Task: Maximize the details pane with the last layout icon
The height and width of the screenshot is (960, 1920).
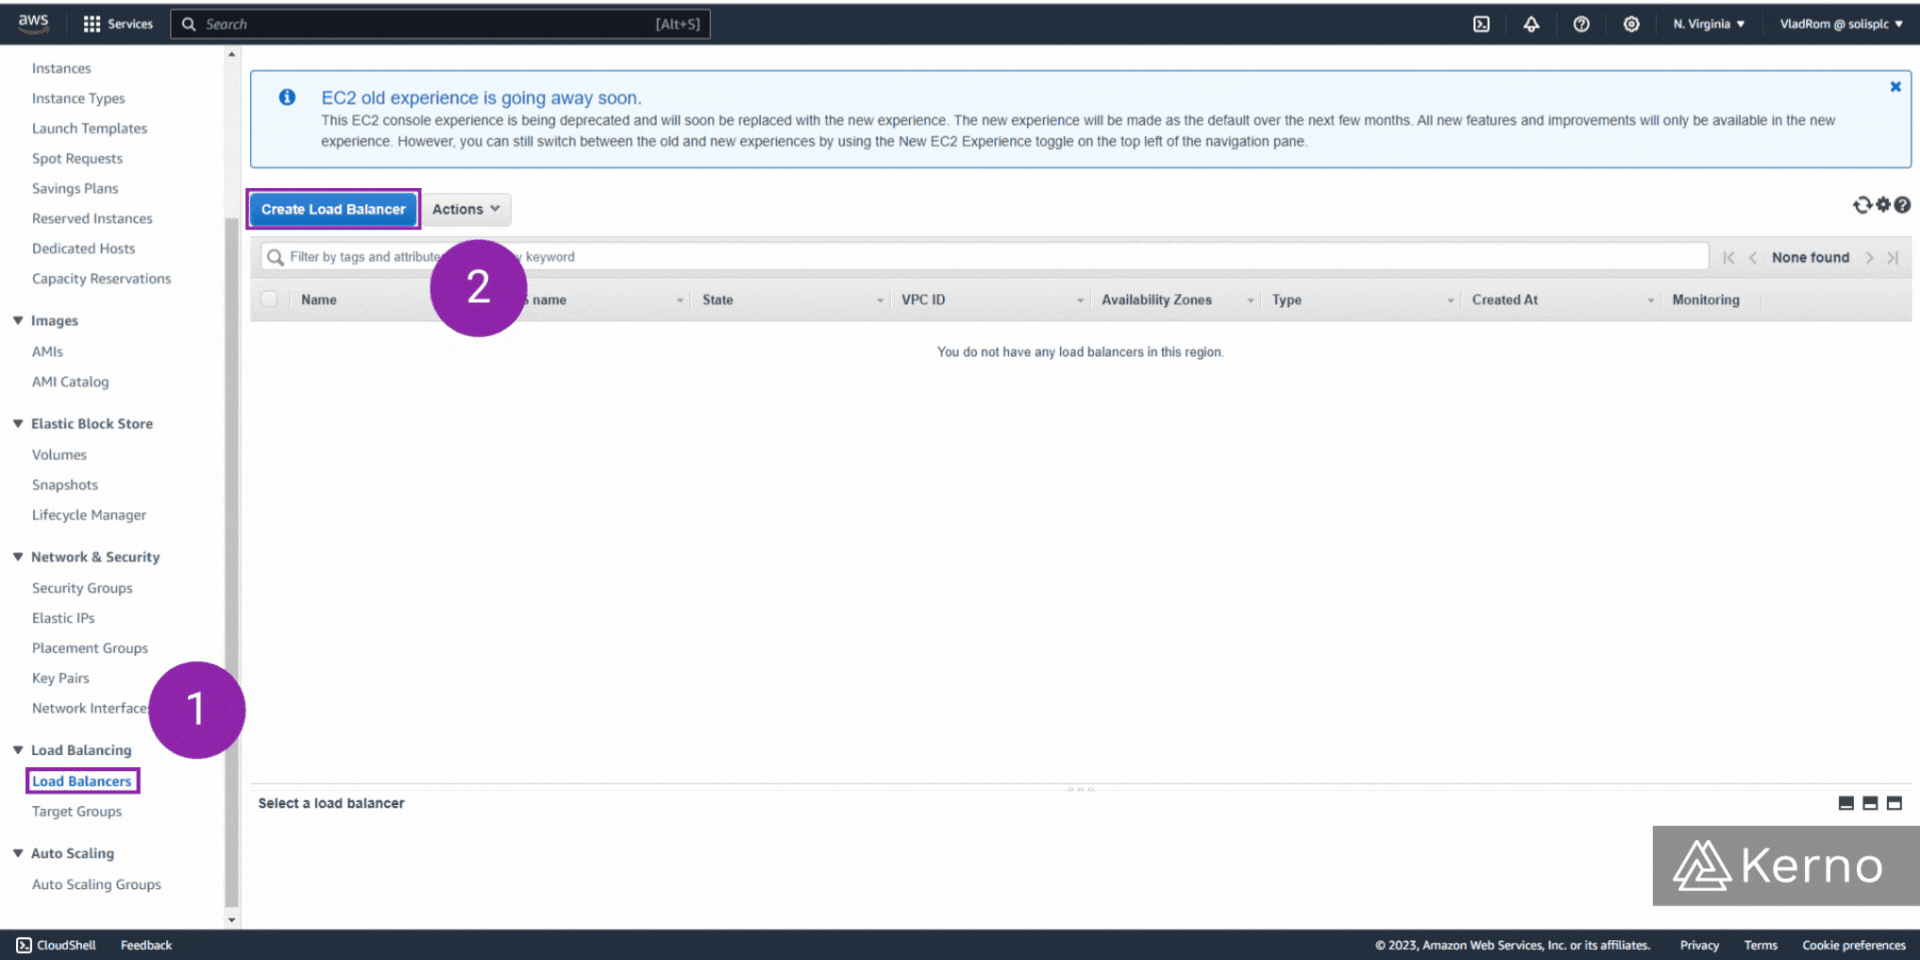Action: point(1894,803)
